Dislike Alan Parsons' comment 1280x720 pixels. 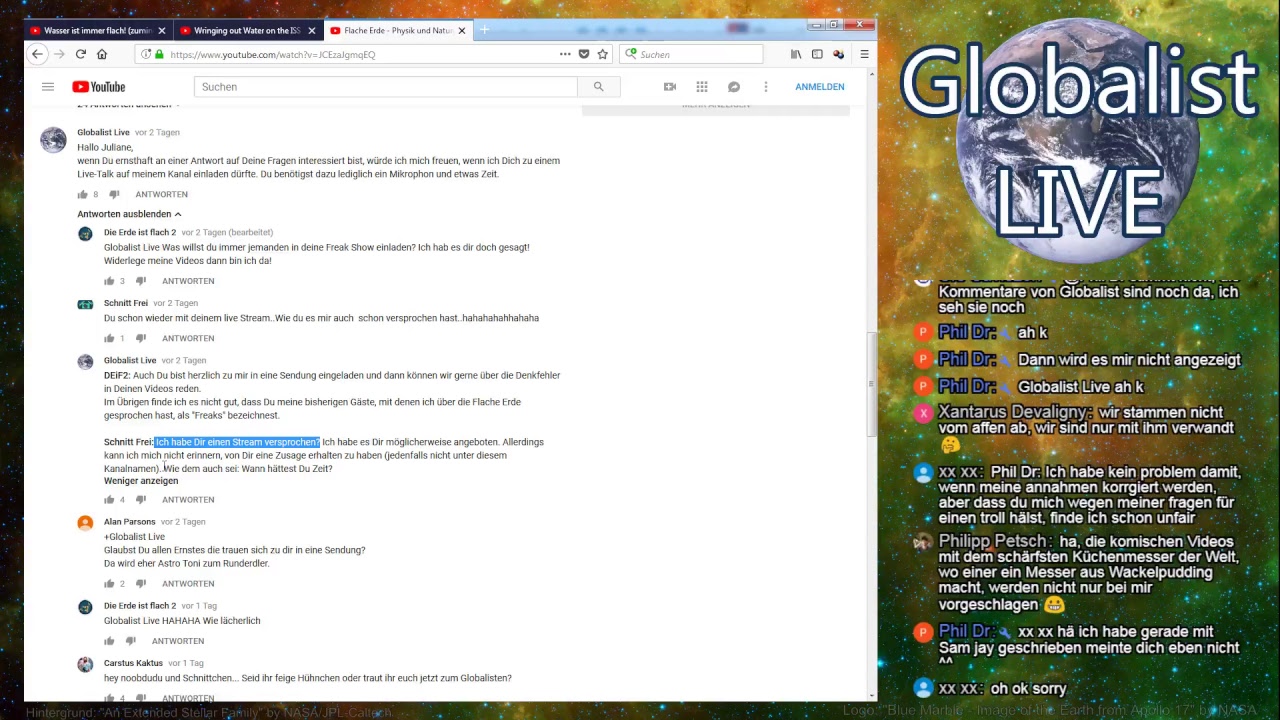tap(141, 584)
